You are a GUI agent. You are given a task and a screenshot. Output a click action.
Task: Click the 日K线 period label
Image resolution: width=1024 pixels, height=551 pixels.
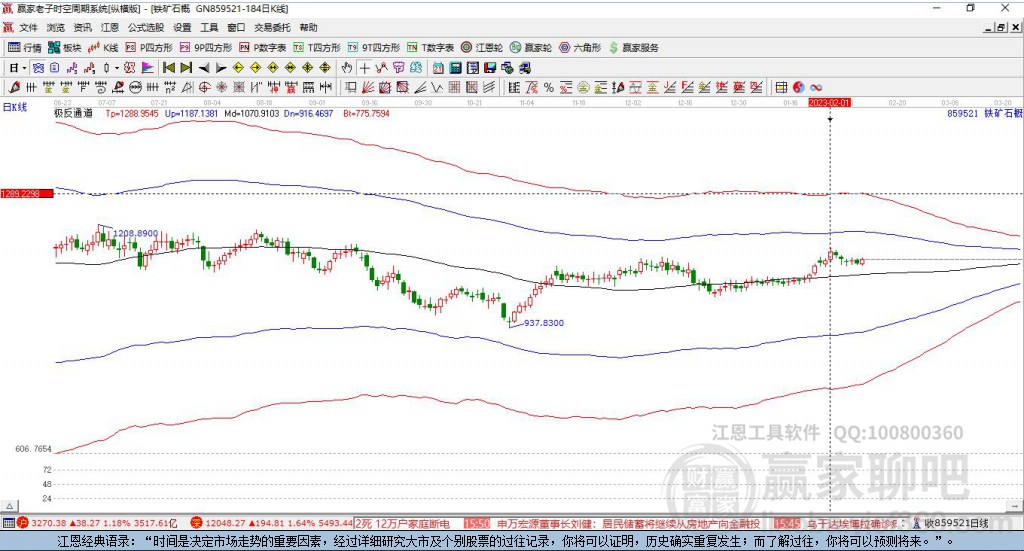(15, 107)
